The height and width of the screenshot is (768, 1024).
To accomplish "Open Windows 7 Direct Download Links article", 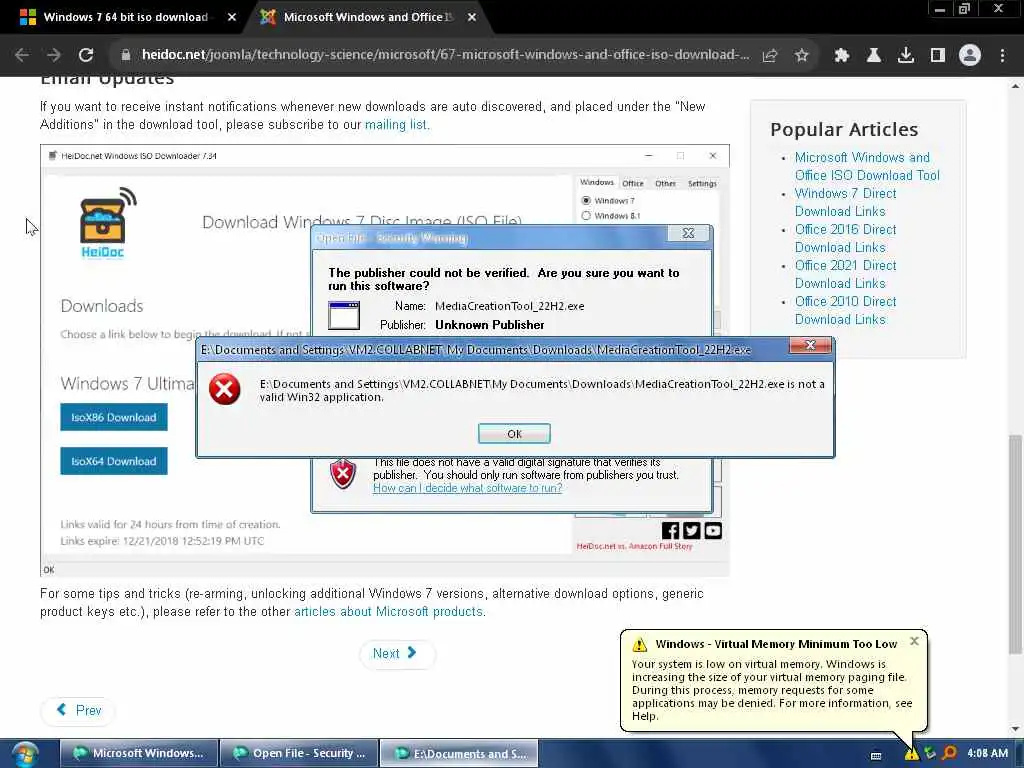I will (845, 202).
